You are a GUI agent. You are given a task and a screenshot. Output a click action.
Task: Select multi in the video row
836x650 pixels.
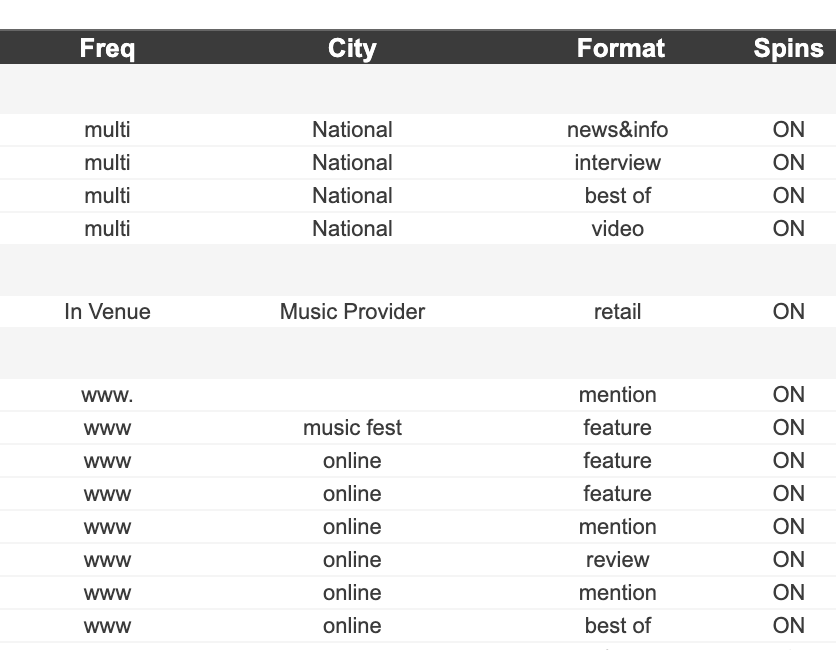pos(107,229)
